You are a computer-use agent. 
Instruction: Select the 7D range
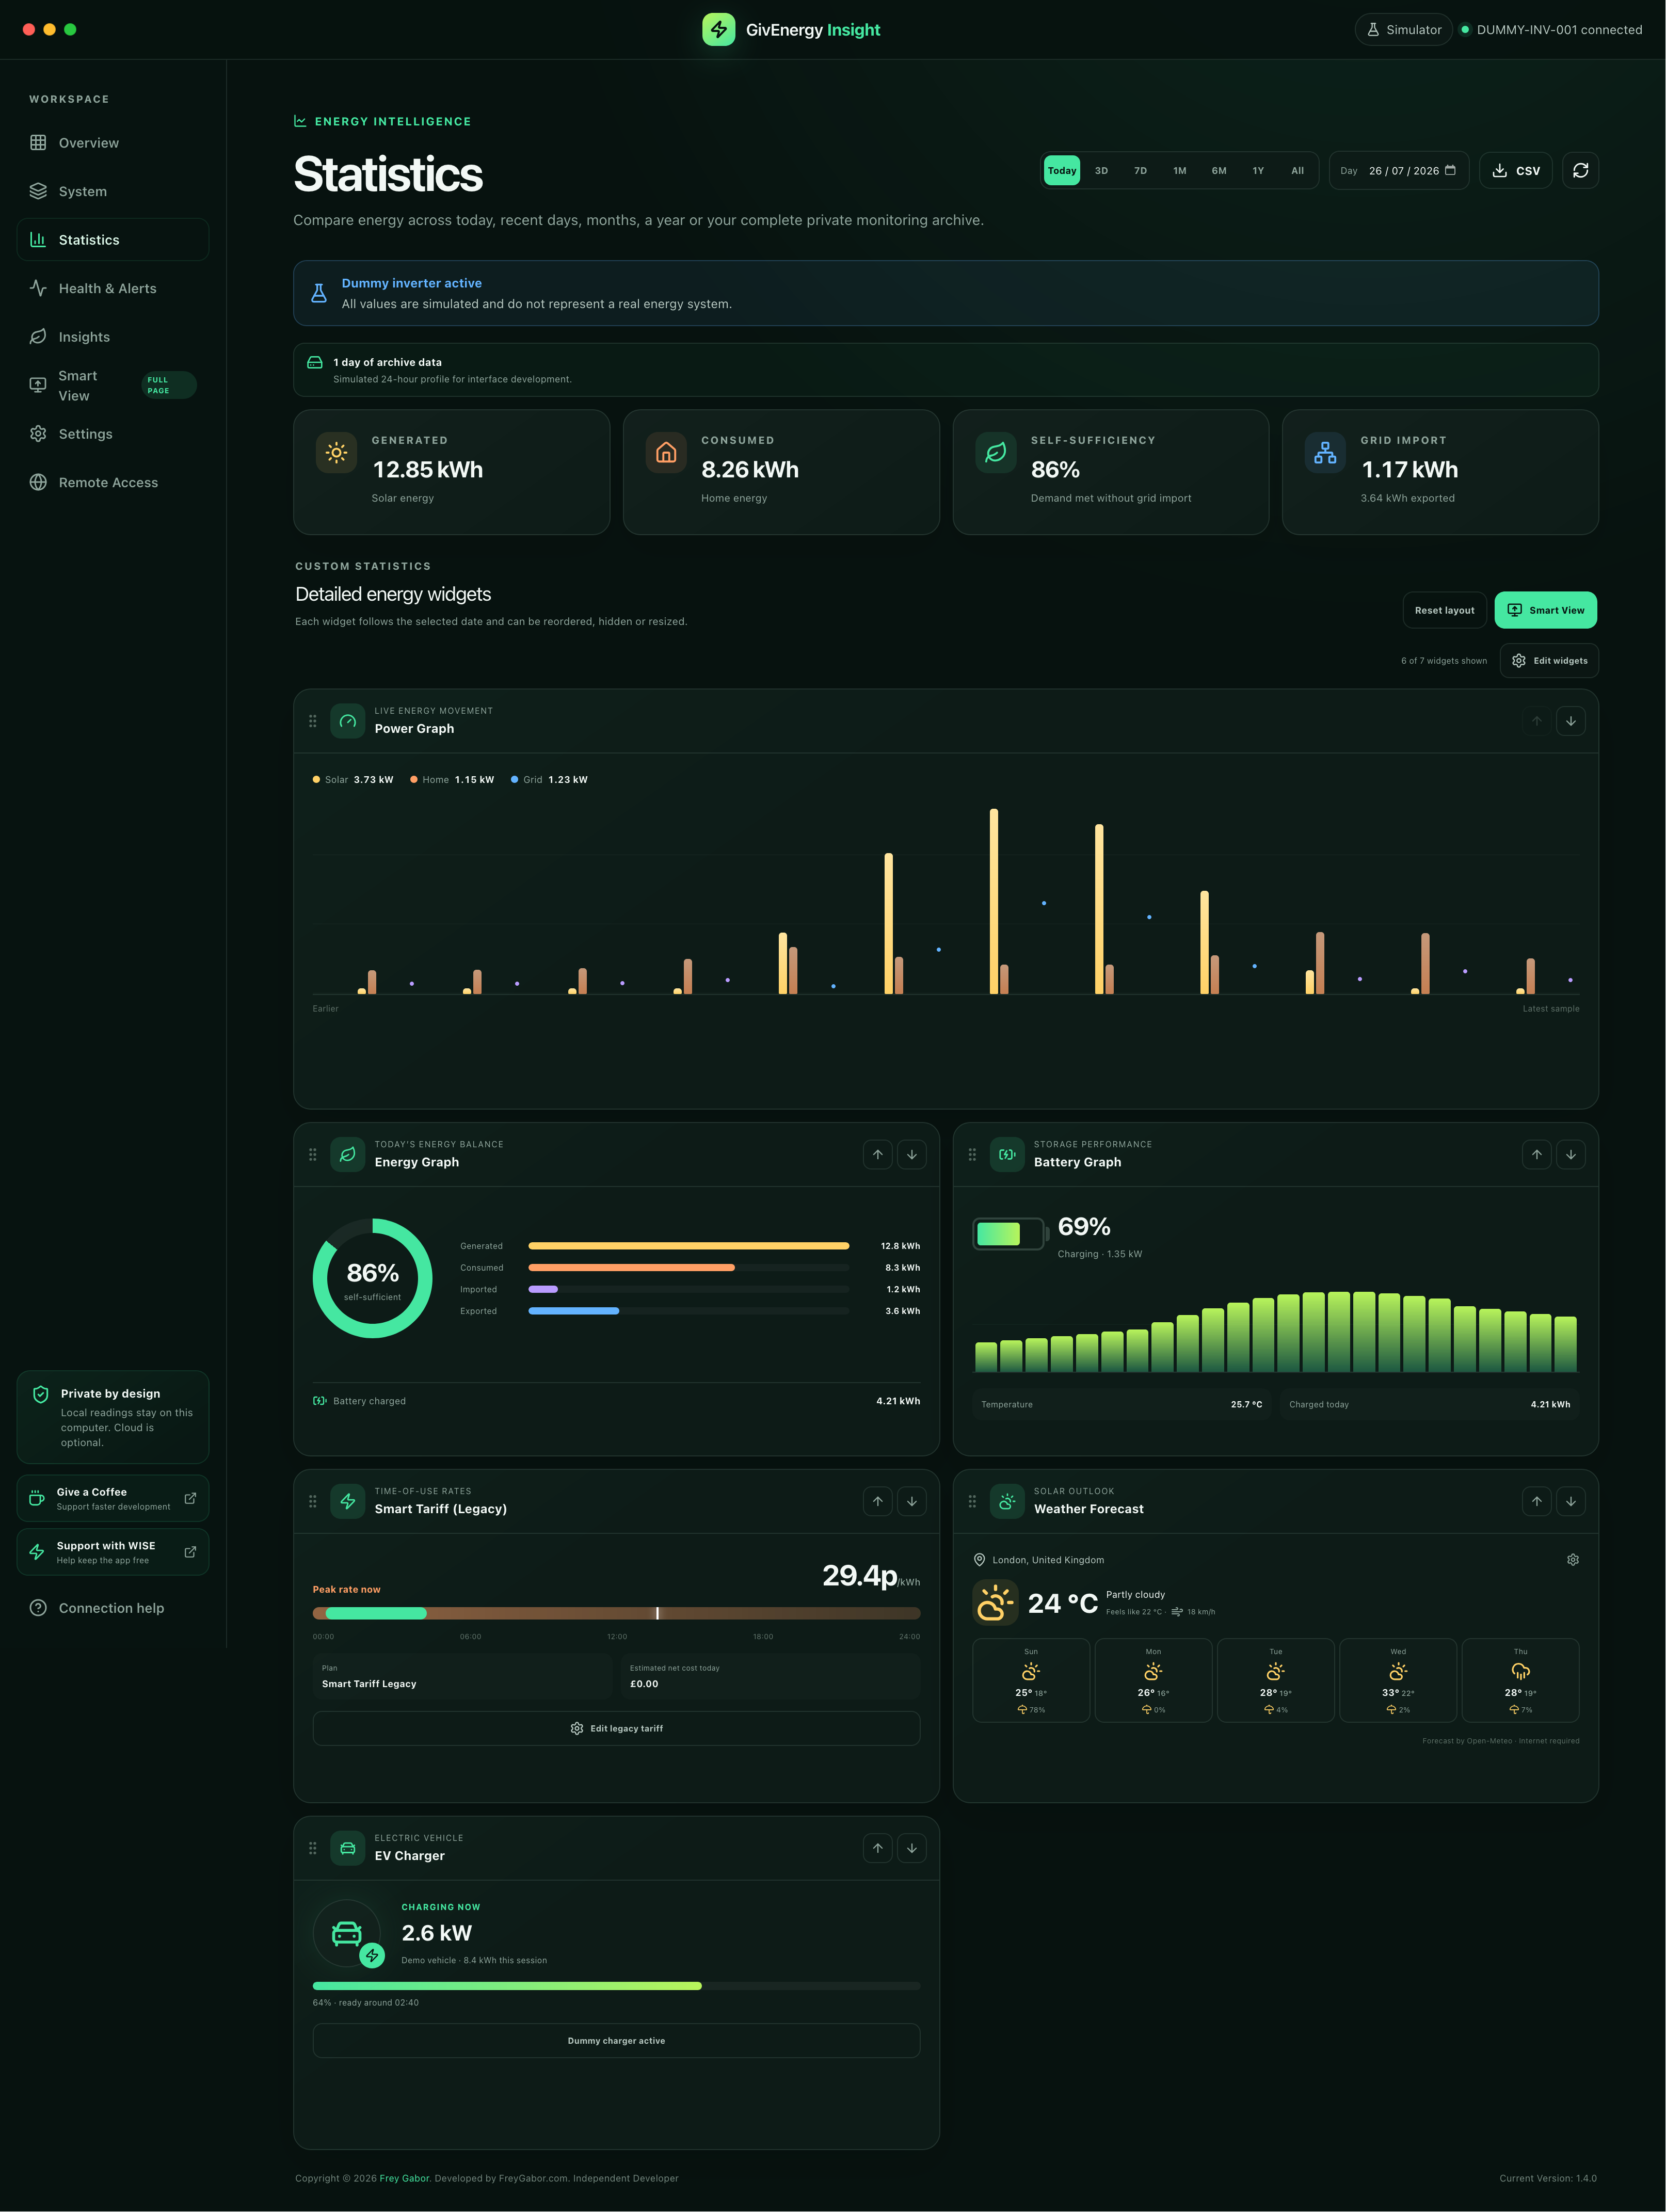tap(1140, 171)
